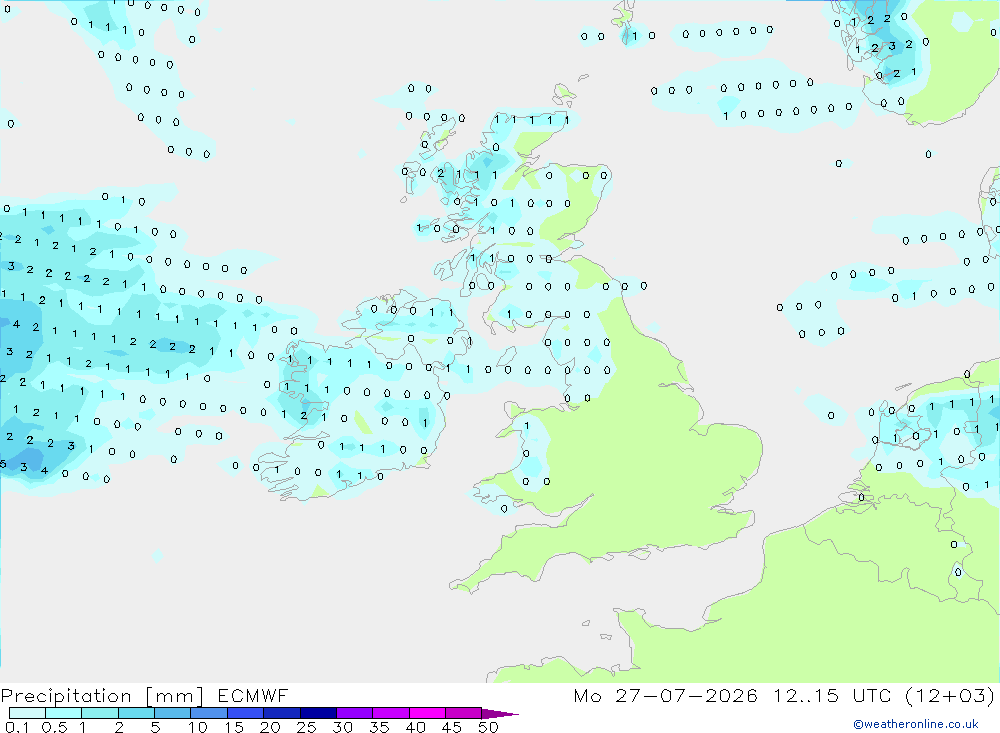Select the 10 to 15 mm blue swatch
The width and height of the screenshot is (1000, 733).
(209, 713)
